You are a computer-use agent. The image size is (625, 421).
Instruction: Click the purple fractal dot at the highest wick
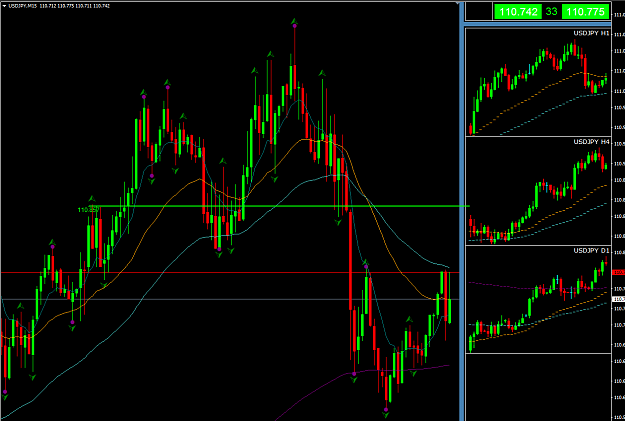pyautogui.click(x=294, y=26)
